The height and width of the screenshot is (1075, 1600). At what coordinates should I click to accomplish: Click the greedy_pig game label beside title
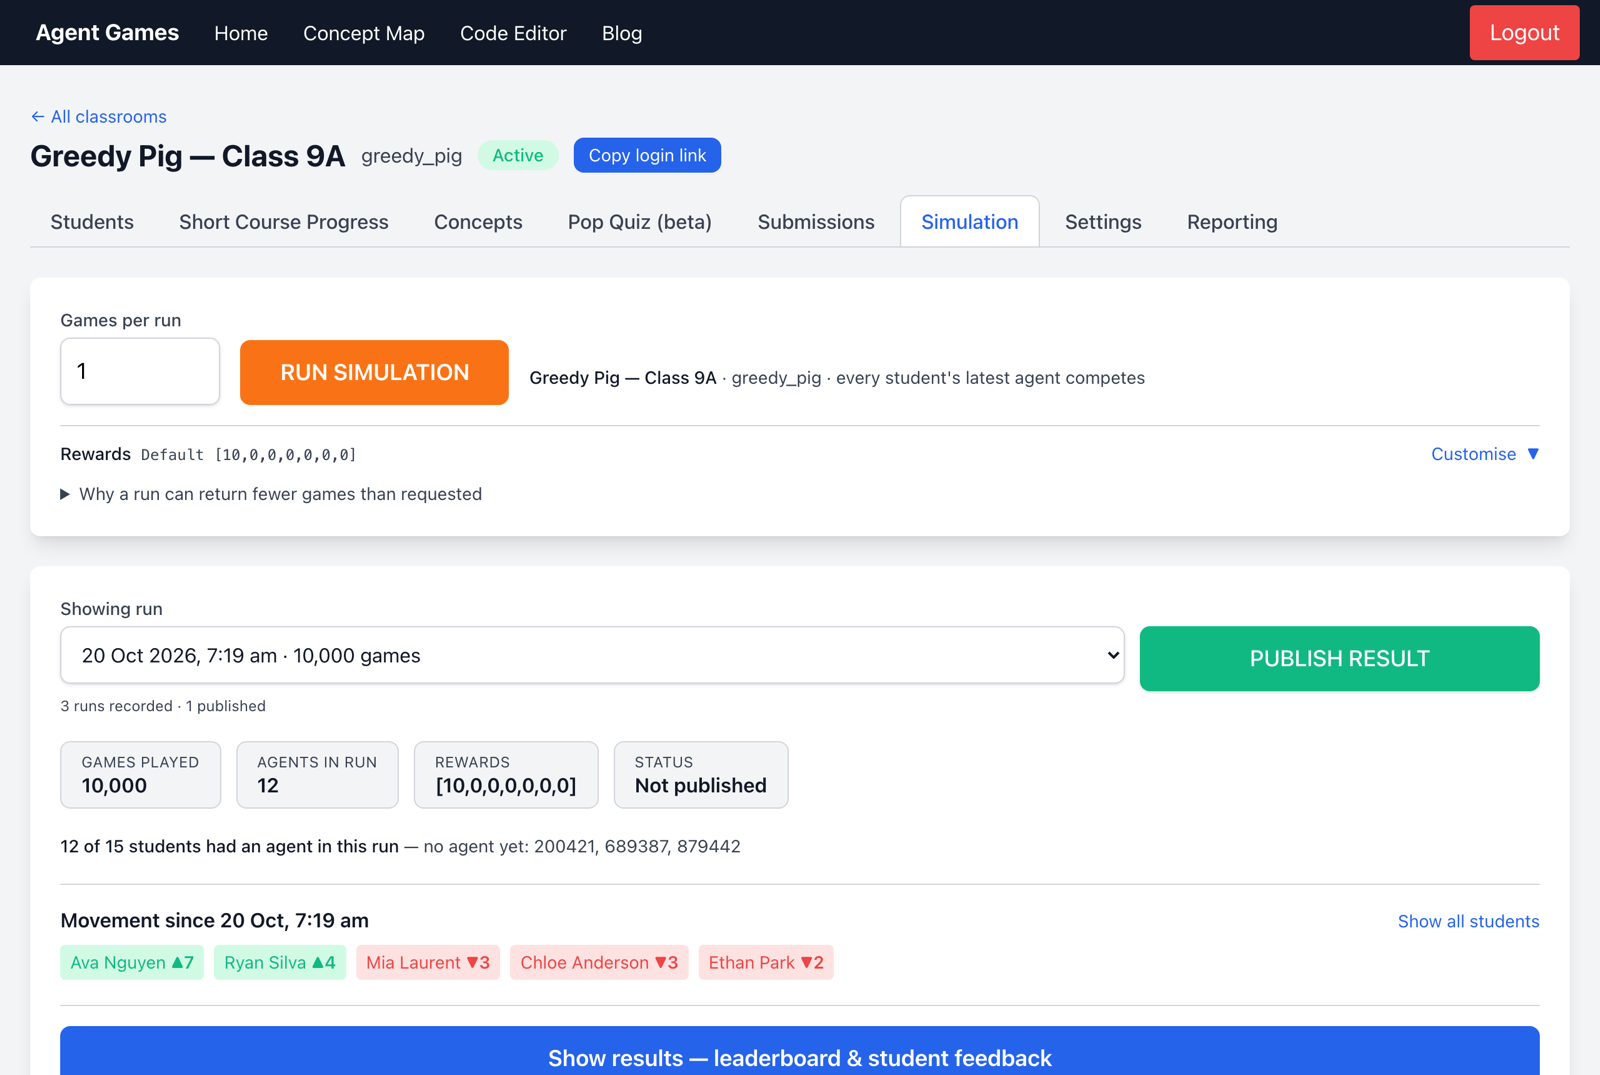(412, 156)
